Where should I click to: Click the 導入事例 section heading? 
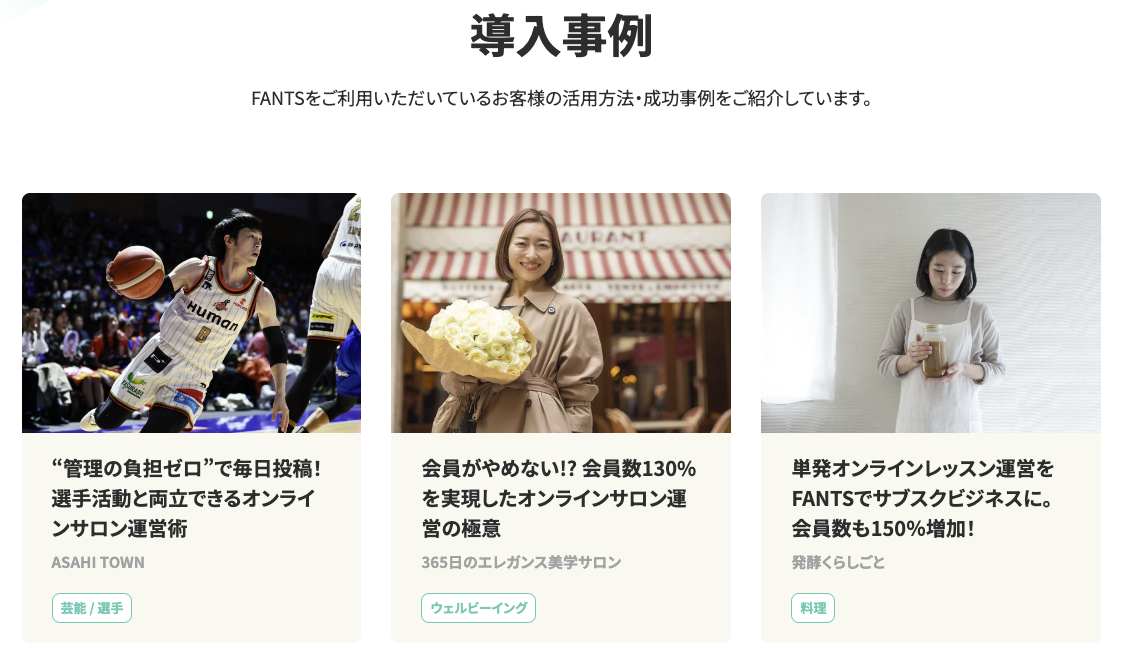[561, 36]
